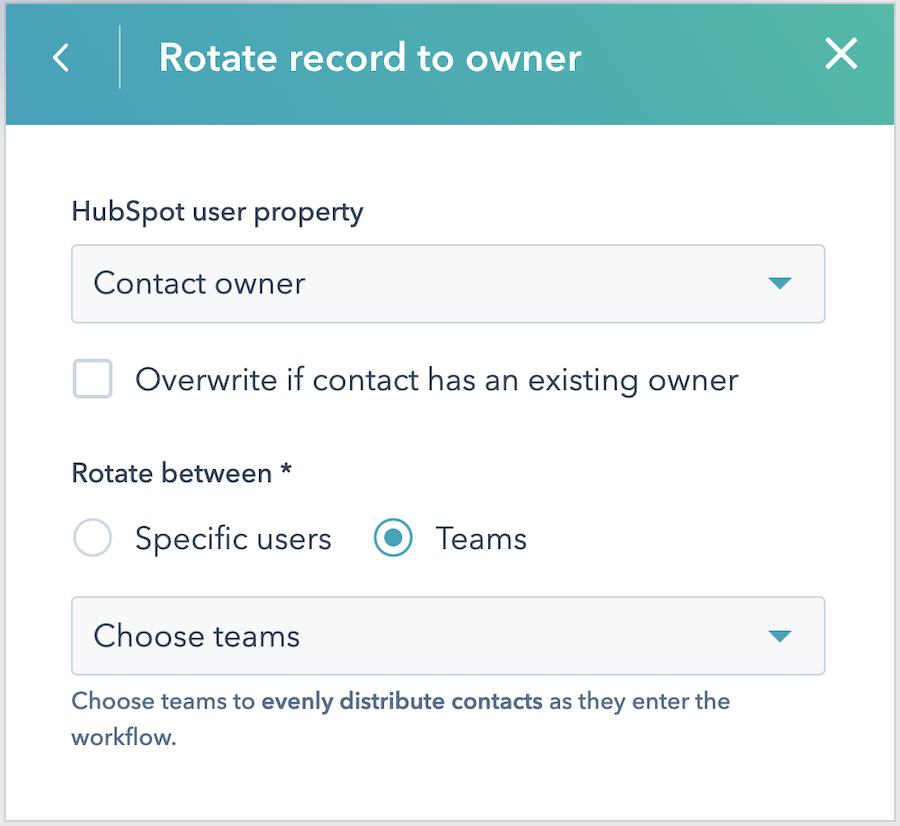Viewport: 900px width, 826px height.
Task: Click the vertical divider next to back arrow
Action: point(119,57)
